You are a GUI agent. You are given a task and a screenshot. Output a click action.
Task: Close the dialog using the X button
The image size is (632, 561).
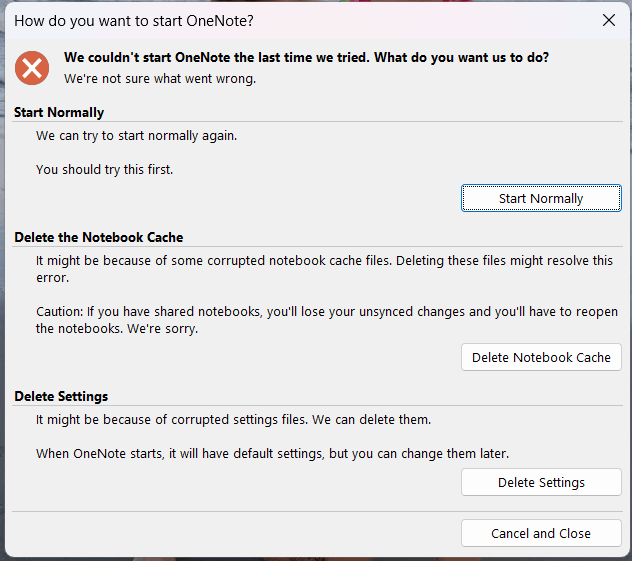pyautogui.click(x=608, y=19)
